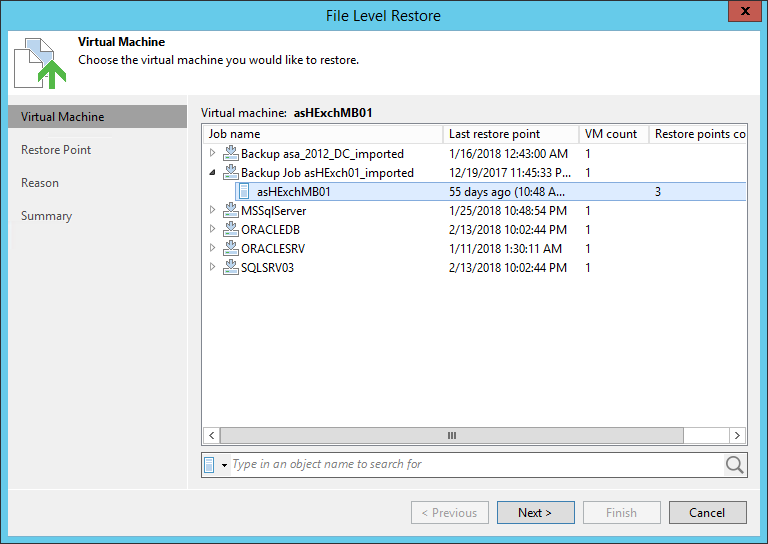Click the Backup asa_2012_DC_imported job icon
This screenshot has height=544, width=768.
point(230,154)
